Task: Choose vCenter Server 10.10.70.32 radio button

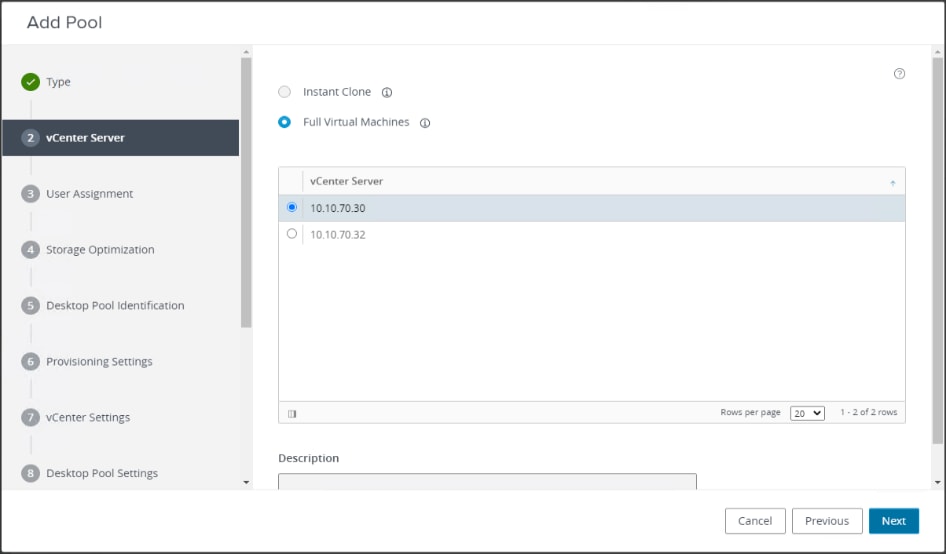Action: click(x=292, y=234)
